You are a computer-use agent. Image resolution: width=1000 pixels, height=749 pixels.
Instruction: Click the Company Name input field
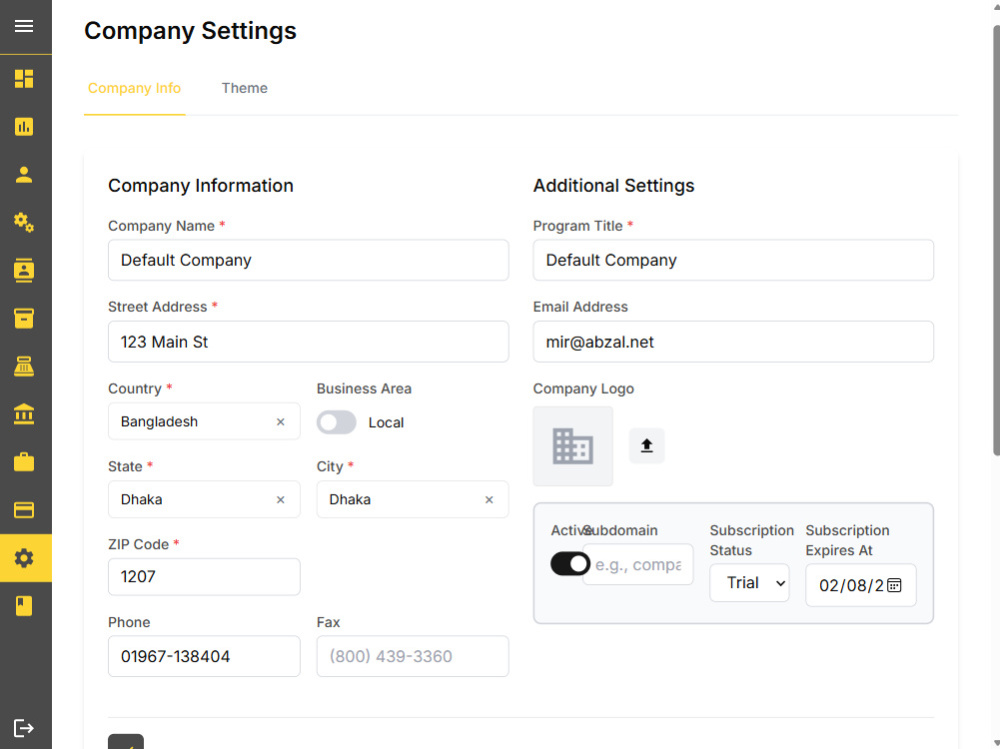309,260
